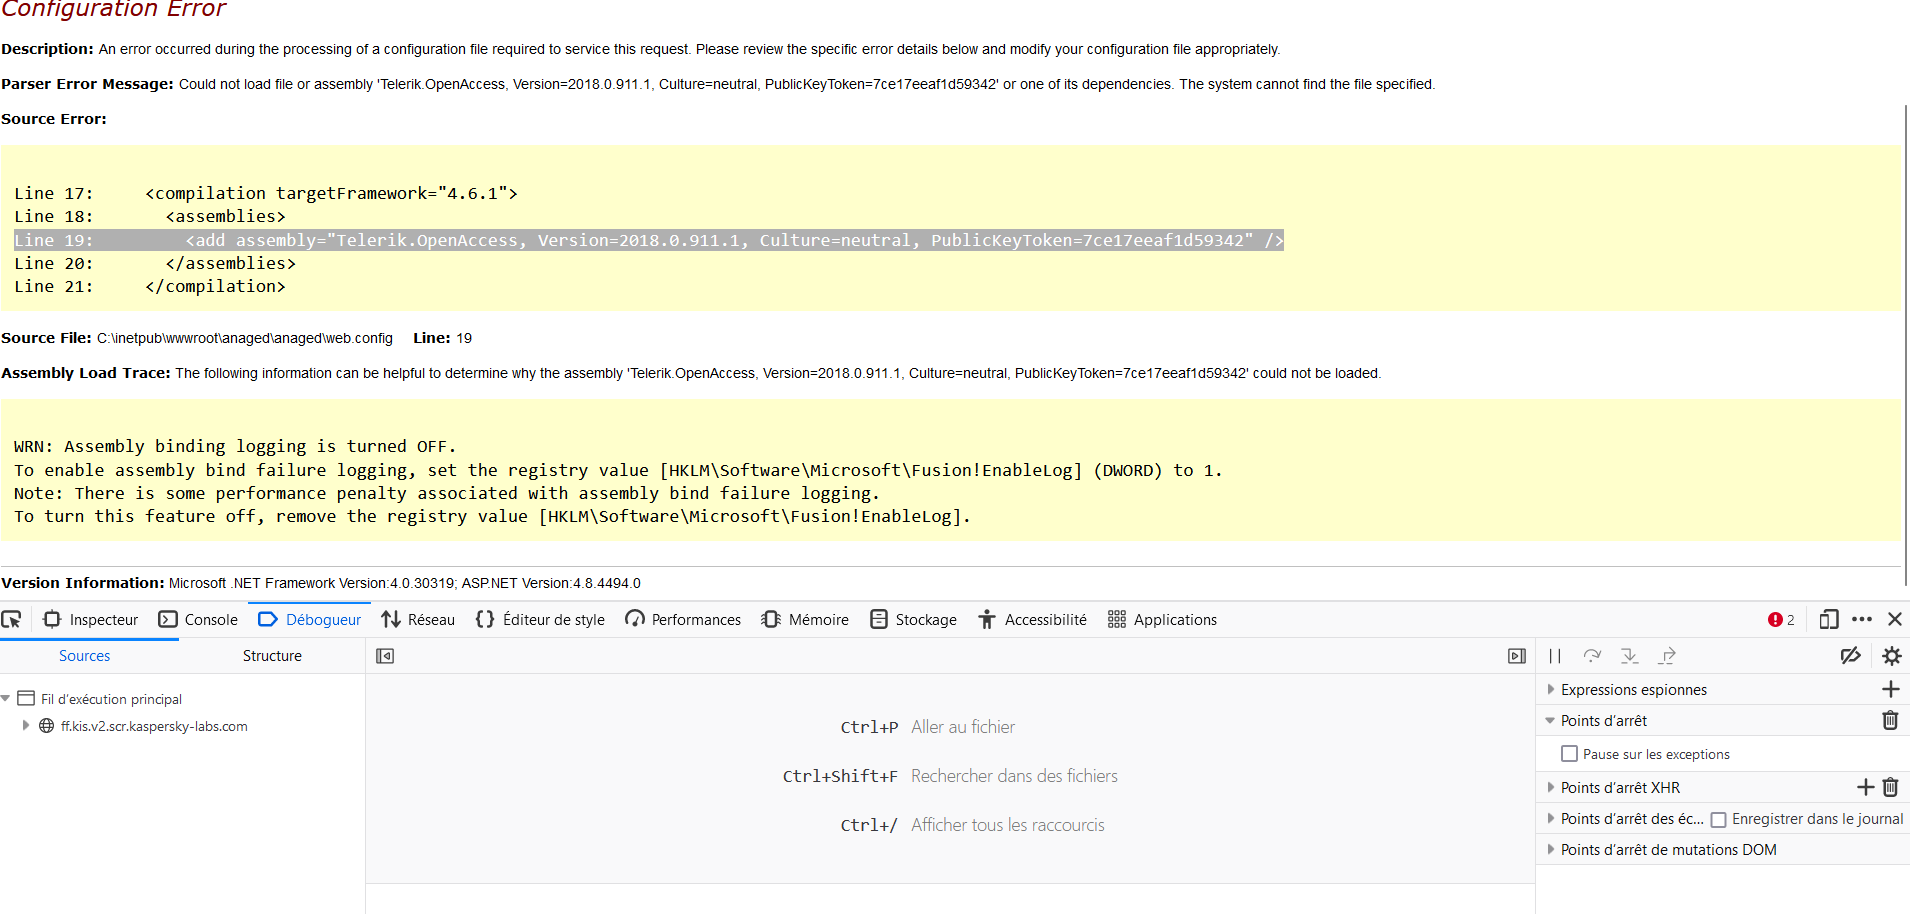Click the web.config source file path

pyautogui.click(x=245, y=338)
